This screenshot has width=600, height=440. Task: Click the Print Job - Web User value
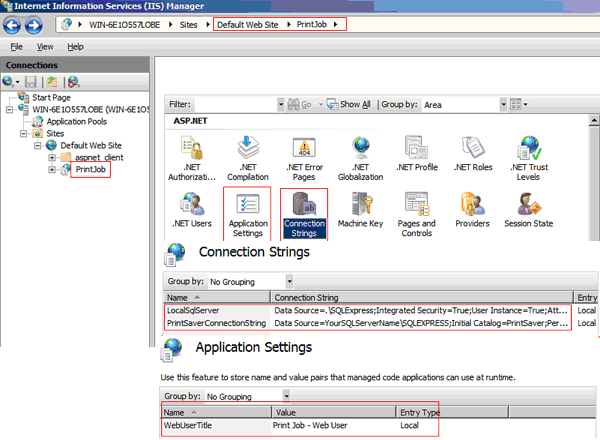310,425
